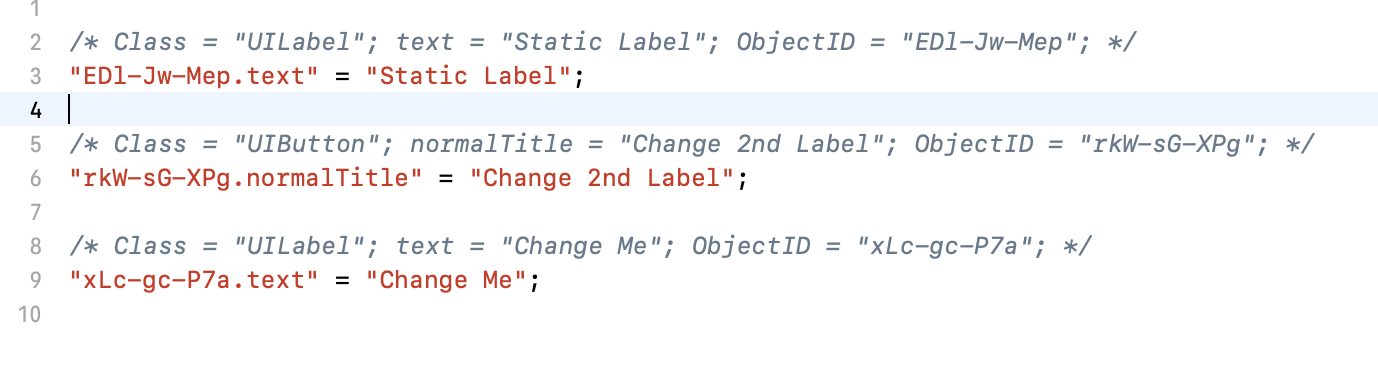Click the first UILabel comment on line 2
This screenshot has width=1378, height=372.
coord(604,42)
